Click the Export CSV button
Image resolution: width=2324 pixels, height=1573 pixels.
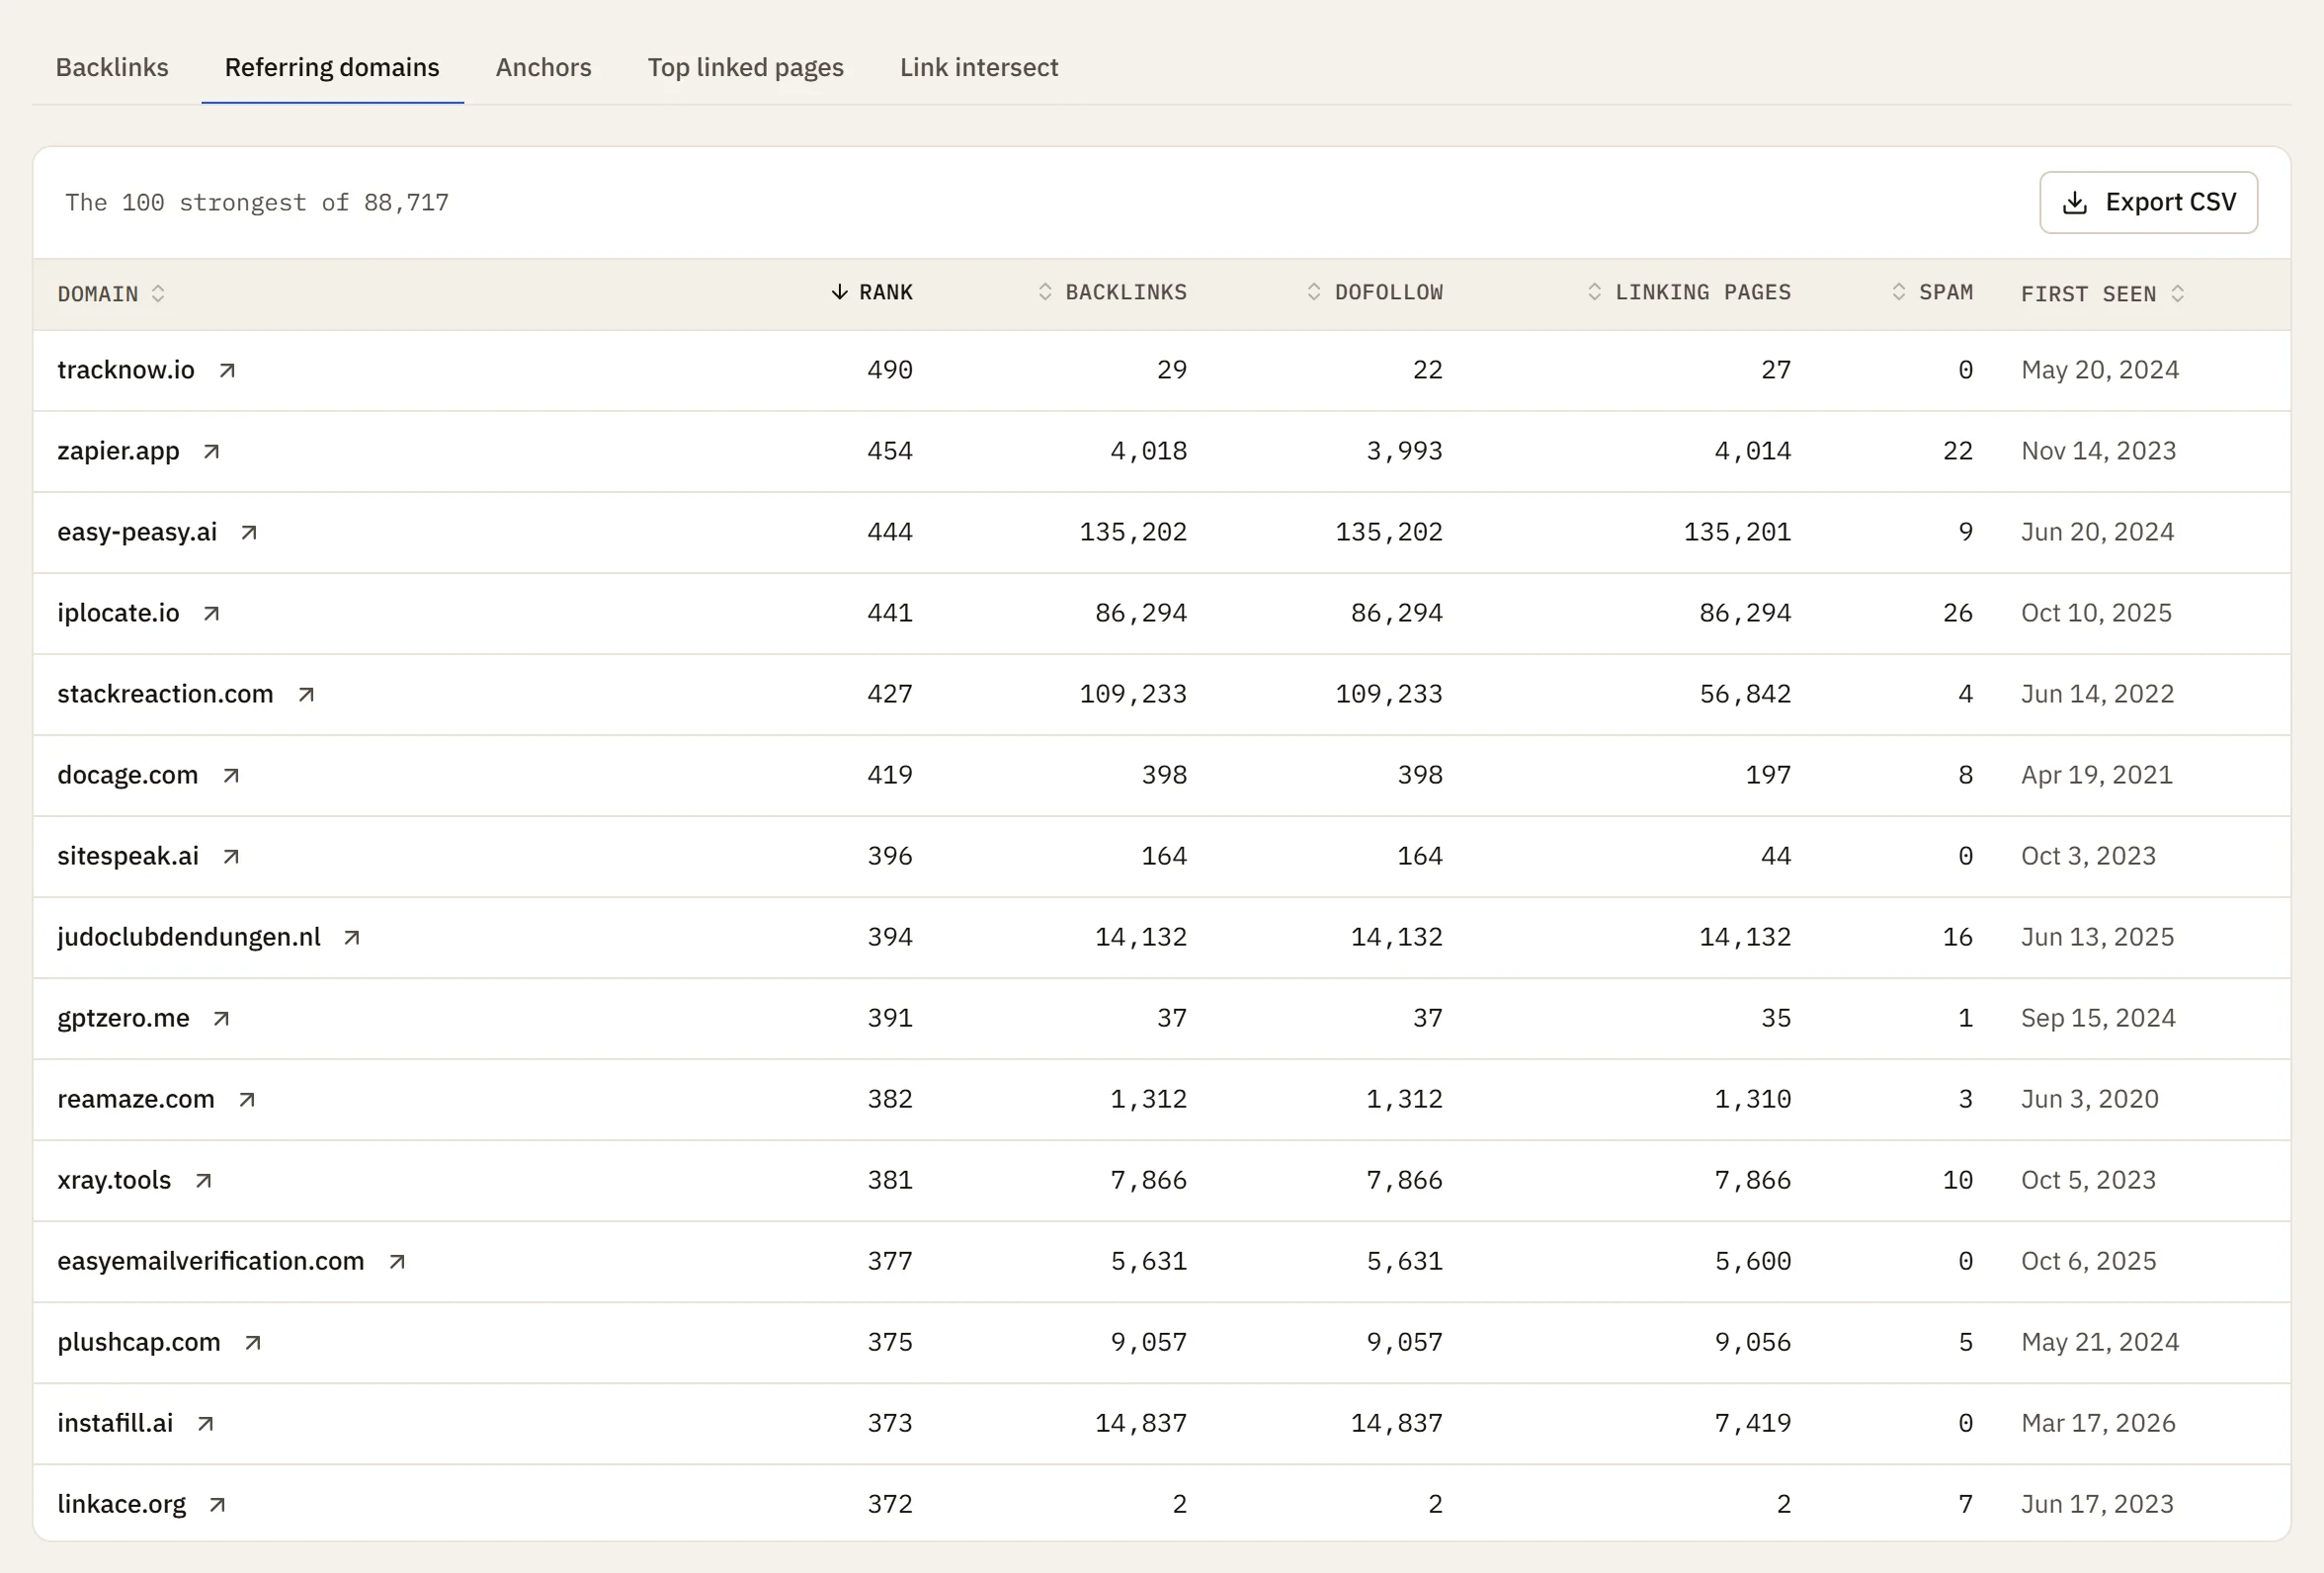tap(2148, 202)
